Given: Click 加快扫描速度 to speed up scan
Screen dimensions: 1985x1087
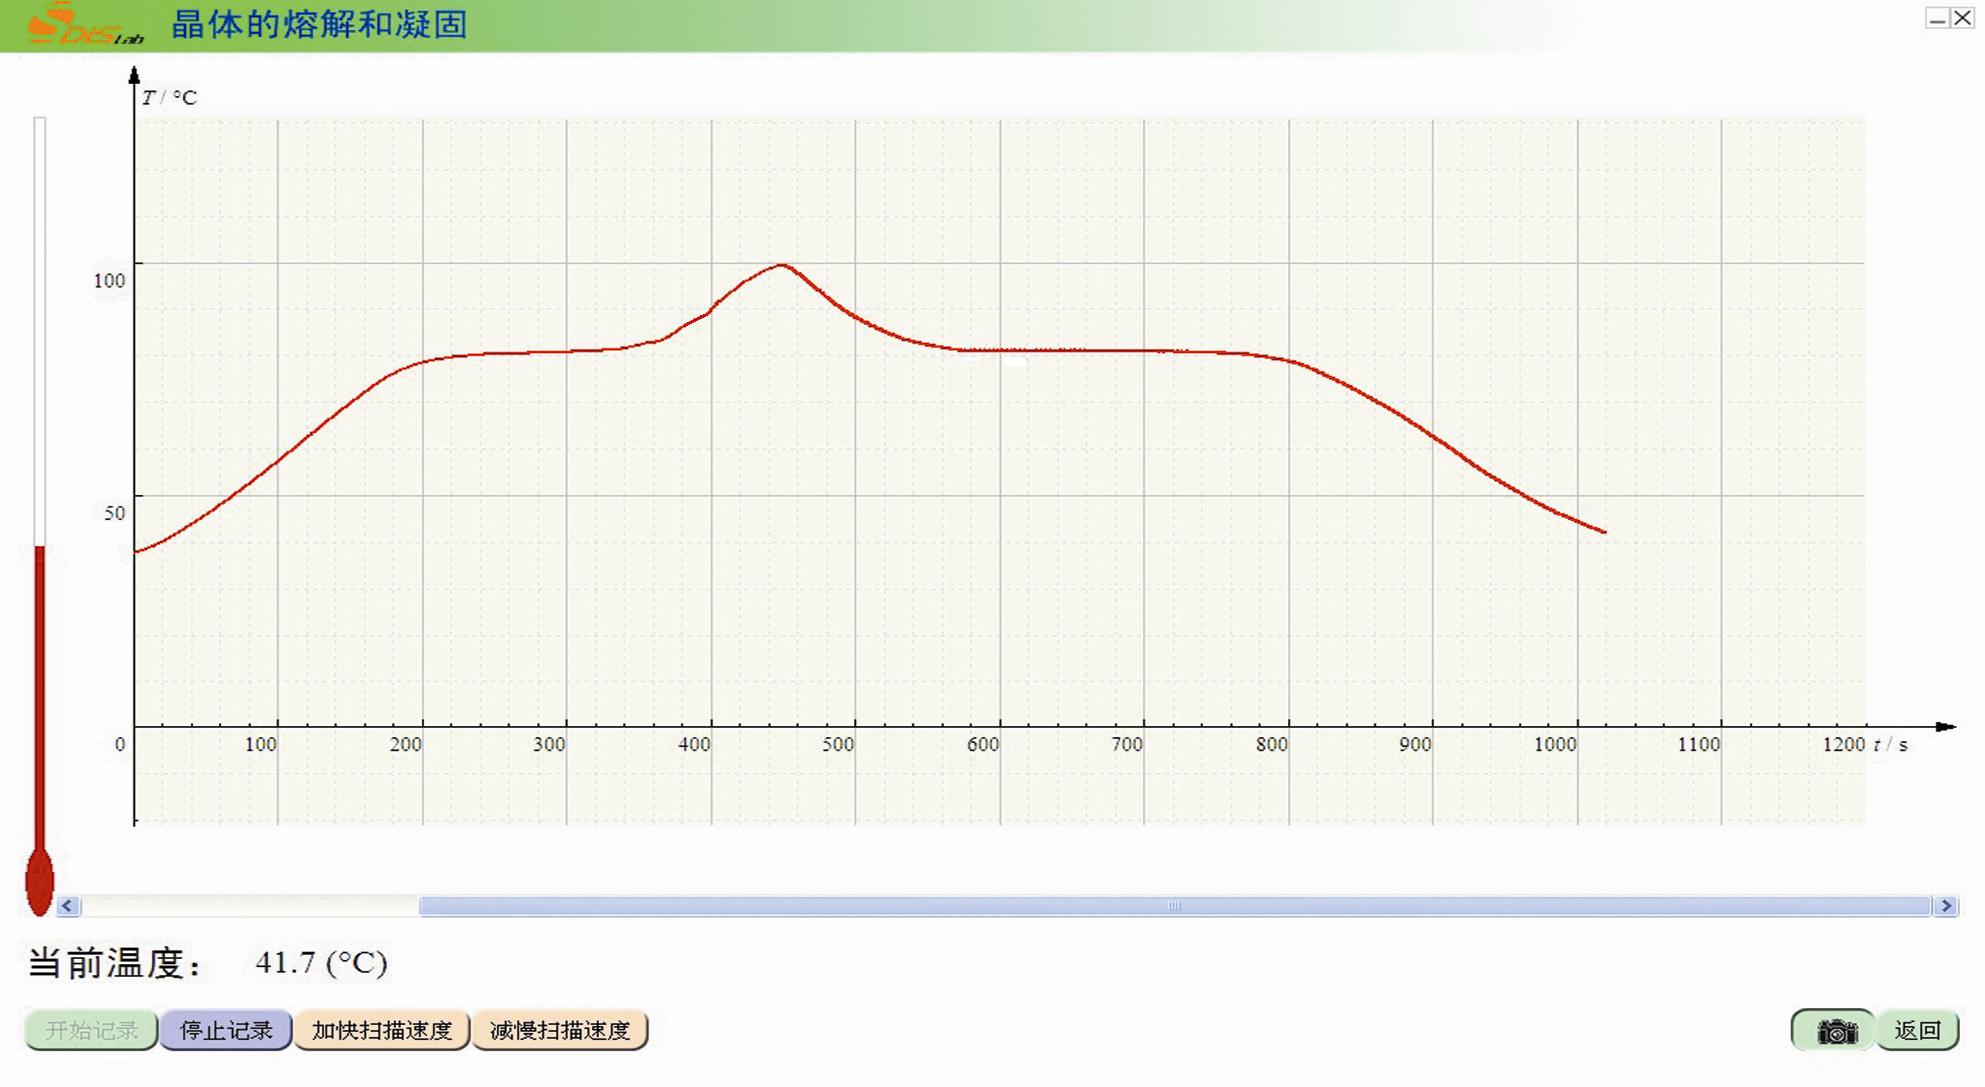Looking at the screenshot, I should (382, 1030).
